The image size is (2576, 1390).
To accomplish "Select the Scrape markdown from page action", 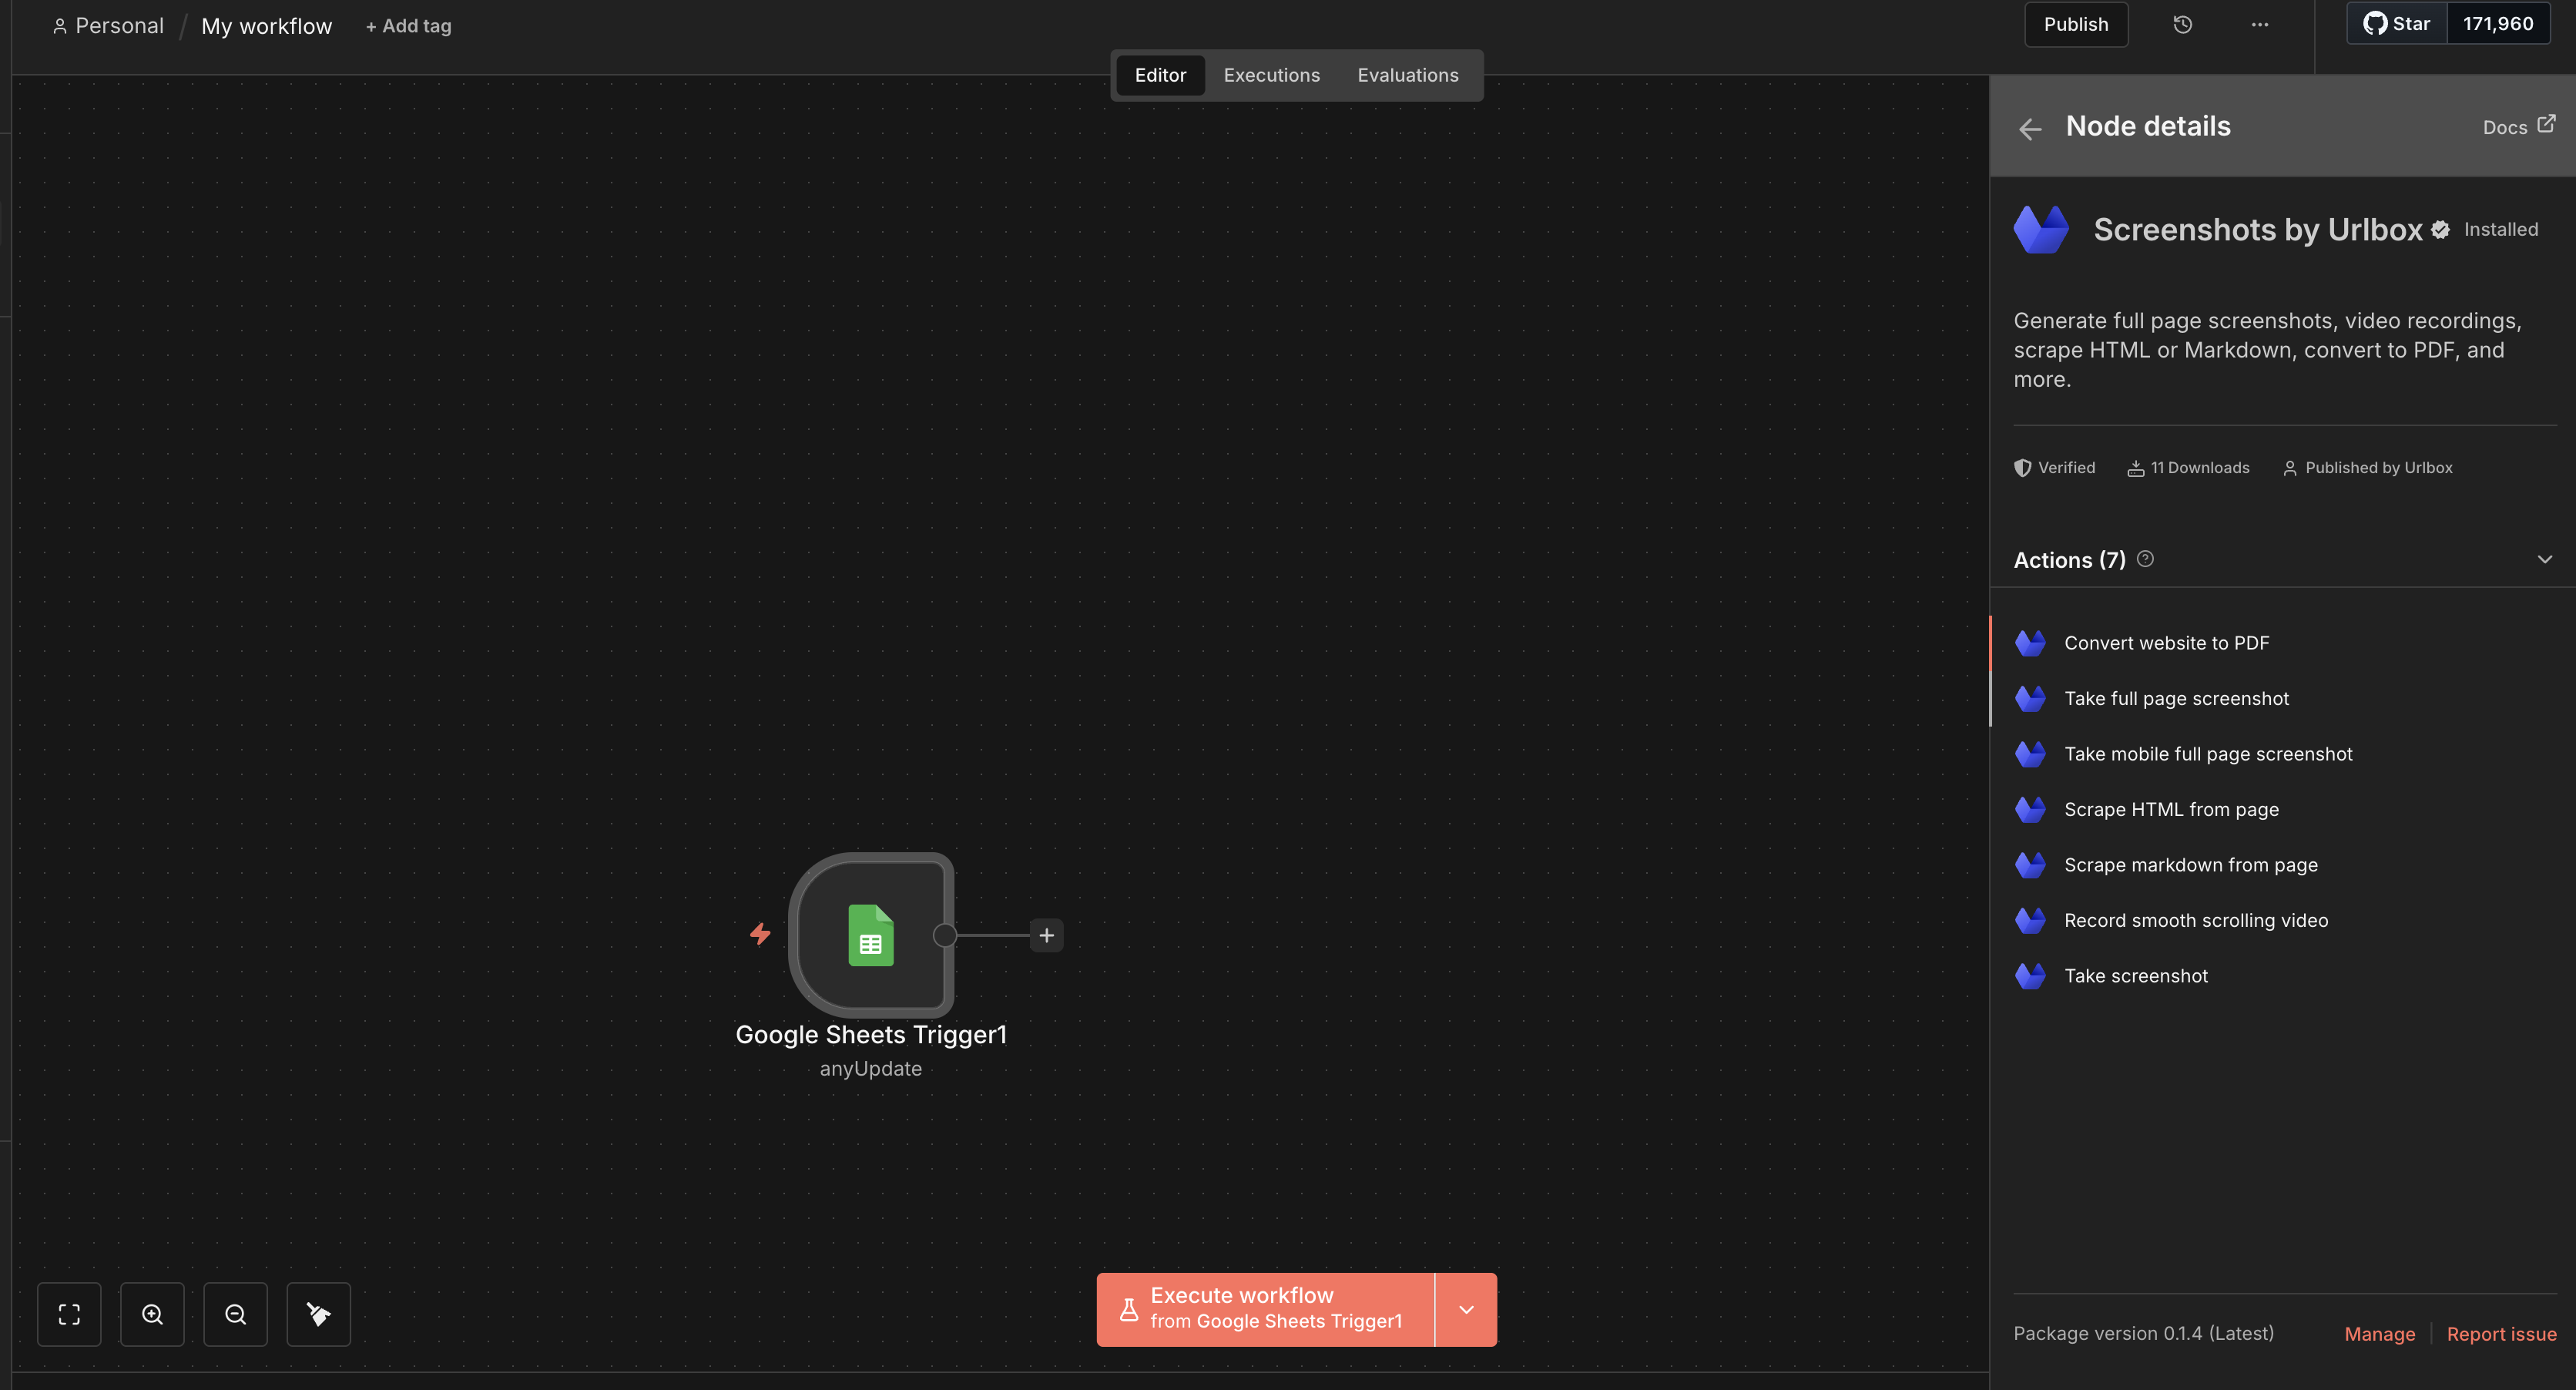I will pos(2190,865).
